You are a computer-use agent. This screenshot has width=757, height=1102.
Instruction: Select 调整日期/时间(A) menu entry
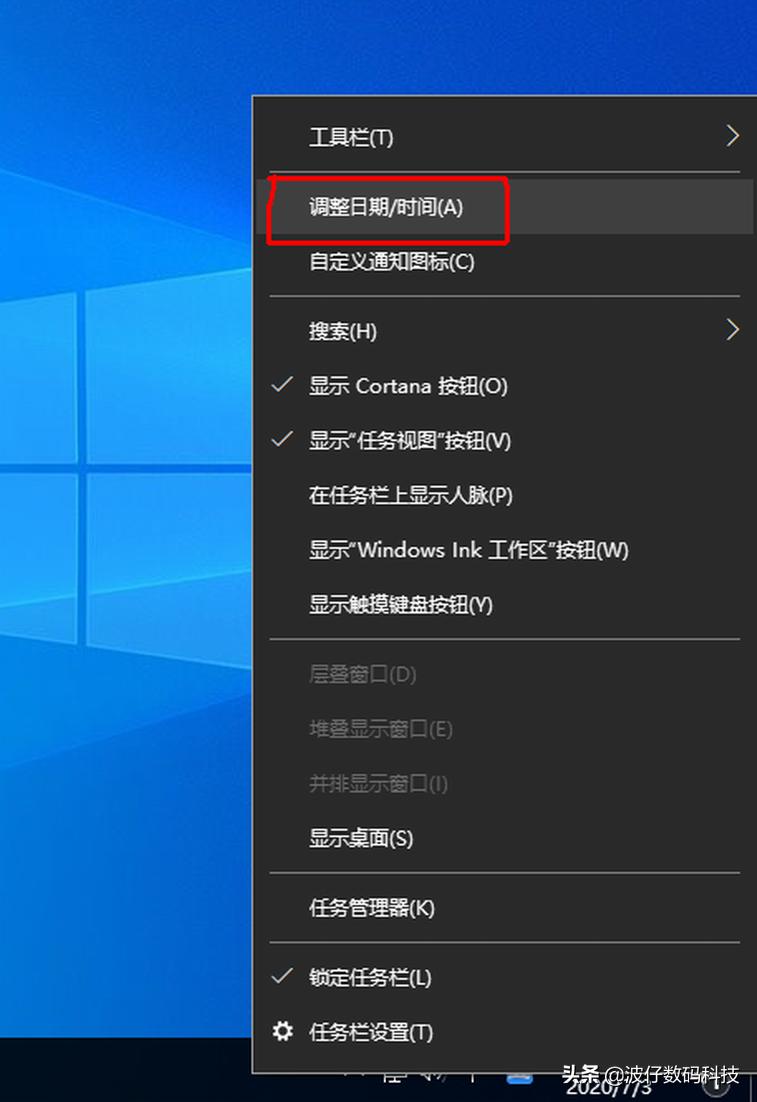pos(504,207)
